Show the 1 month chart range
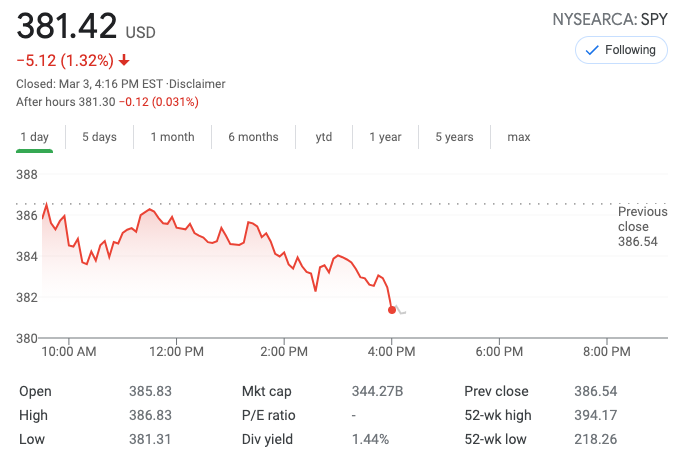The height and width of the screenshot is (462, 693). pyautogui.click(x=172, y=137)
